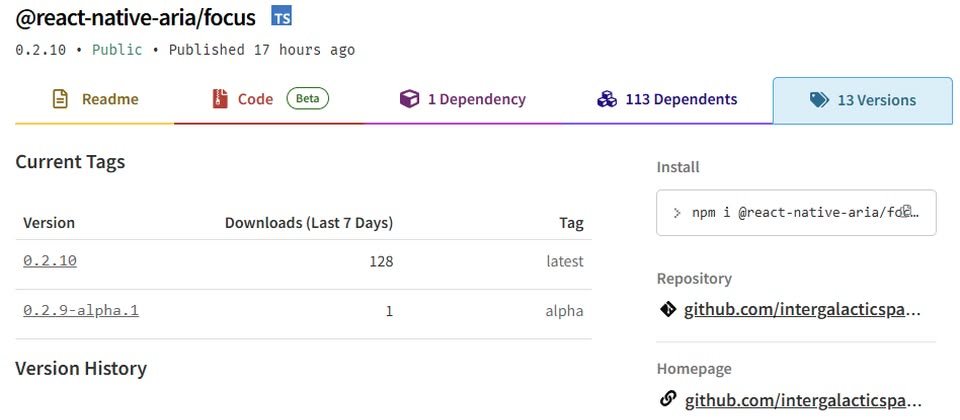Screen dimensions: 960x420
Task: Open the 1 Dependency tab
Action: [x=462, y=100]
